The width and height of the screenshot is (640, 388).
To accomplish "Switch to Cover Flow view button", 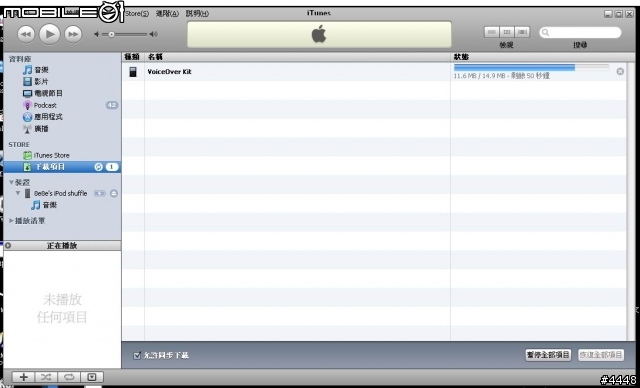I will (x=522, y=32).
